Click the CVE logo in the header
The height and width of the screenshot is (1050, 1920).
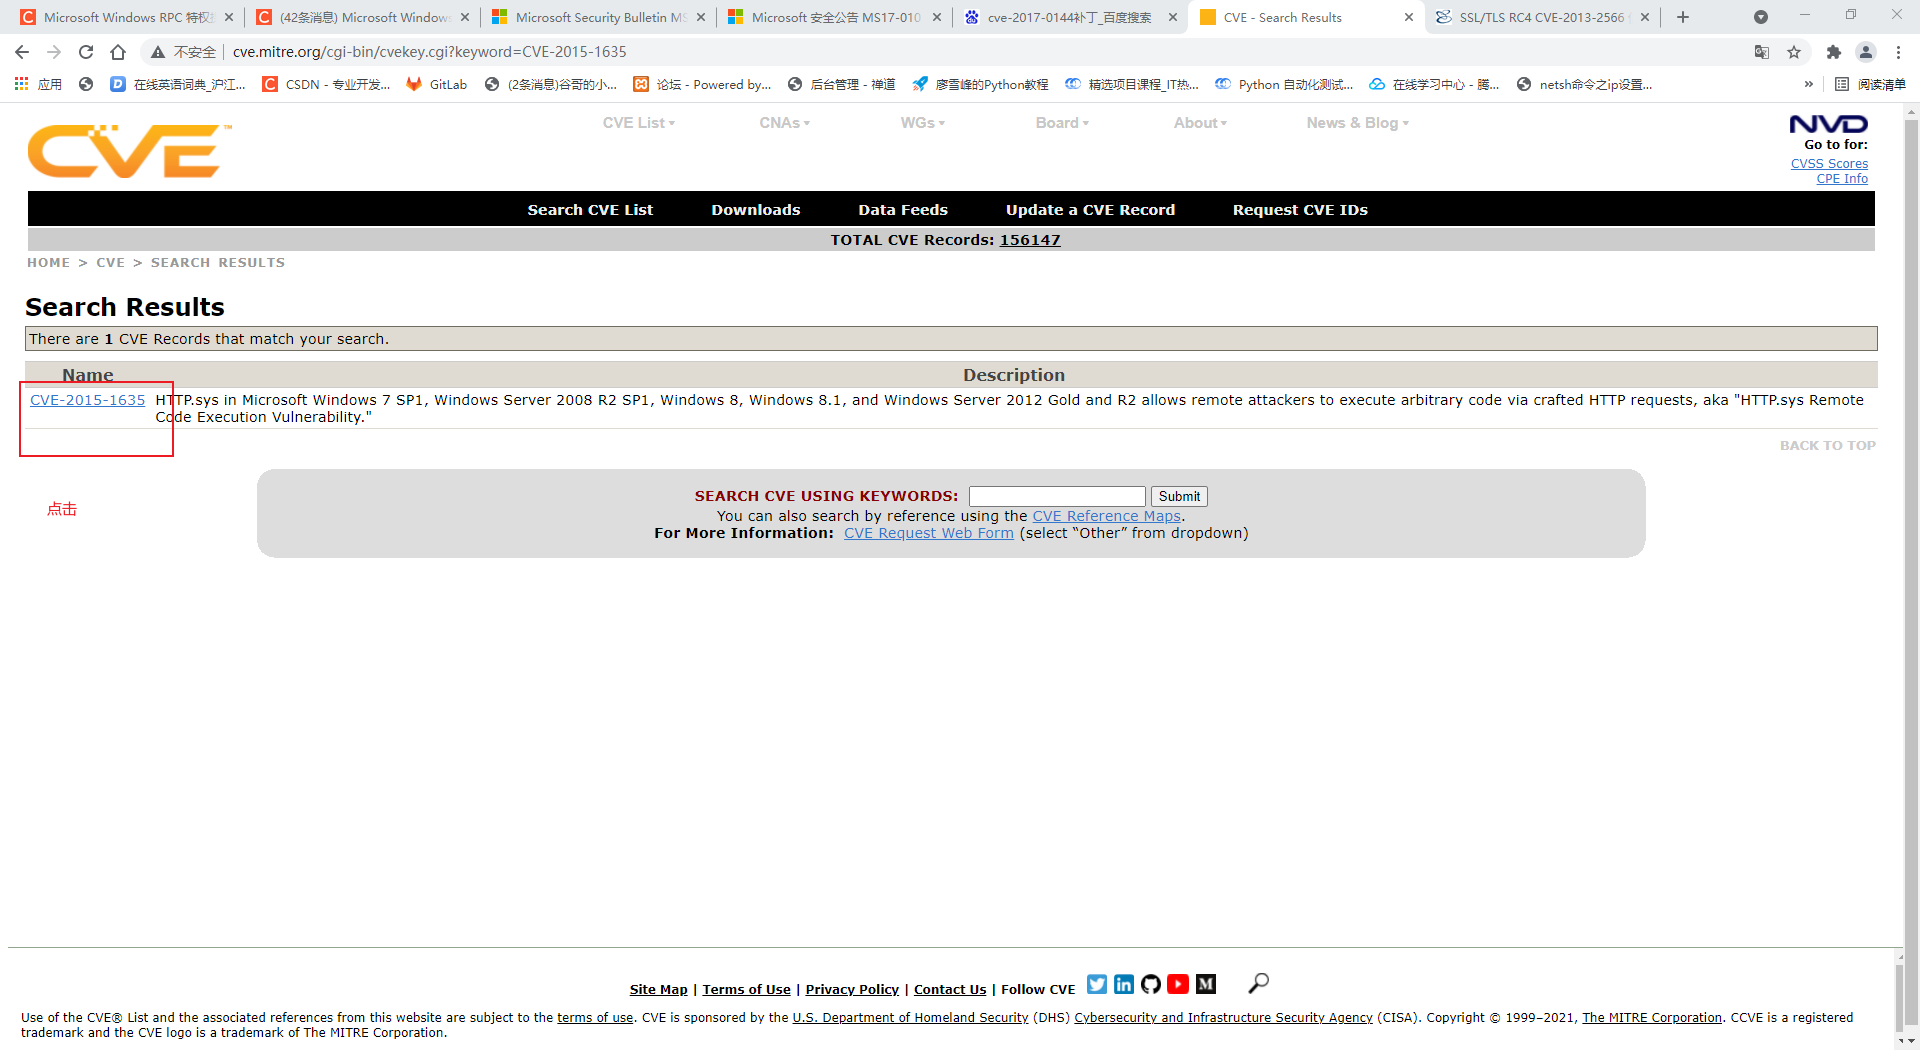pos(126,150)
